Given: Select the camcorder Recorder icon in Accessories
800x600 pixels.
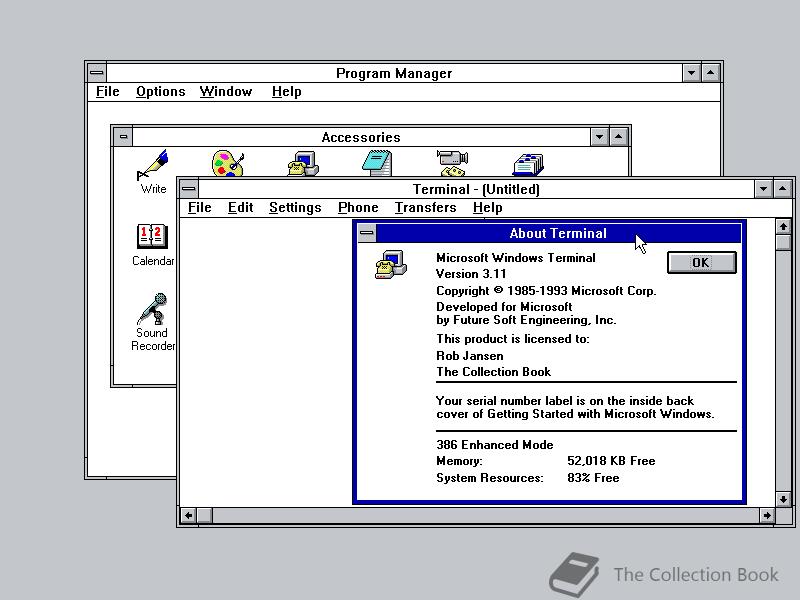Looking at the screenshot, I should pos(453,163).
